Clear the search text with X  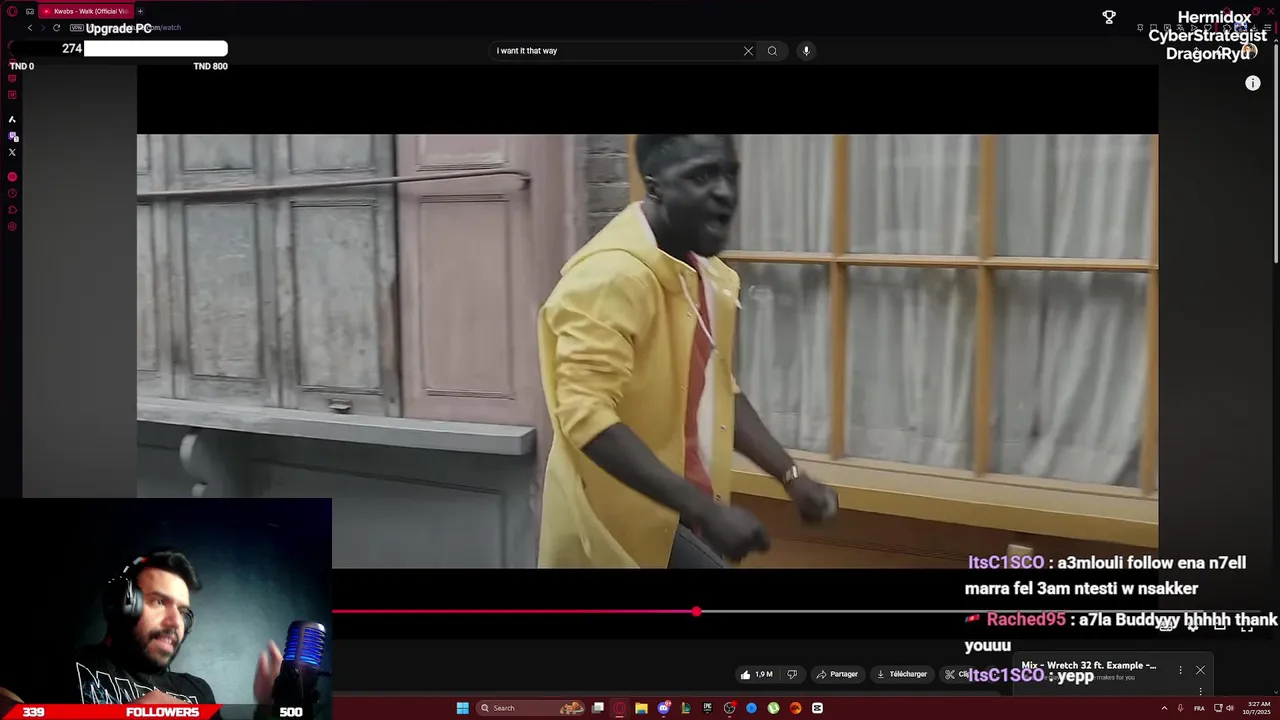click(748, 51)
